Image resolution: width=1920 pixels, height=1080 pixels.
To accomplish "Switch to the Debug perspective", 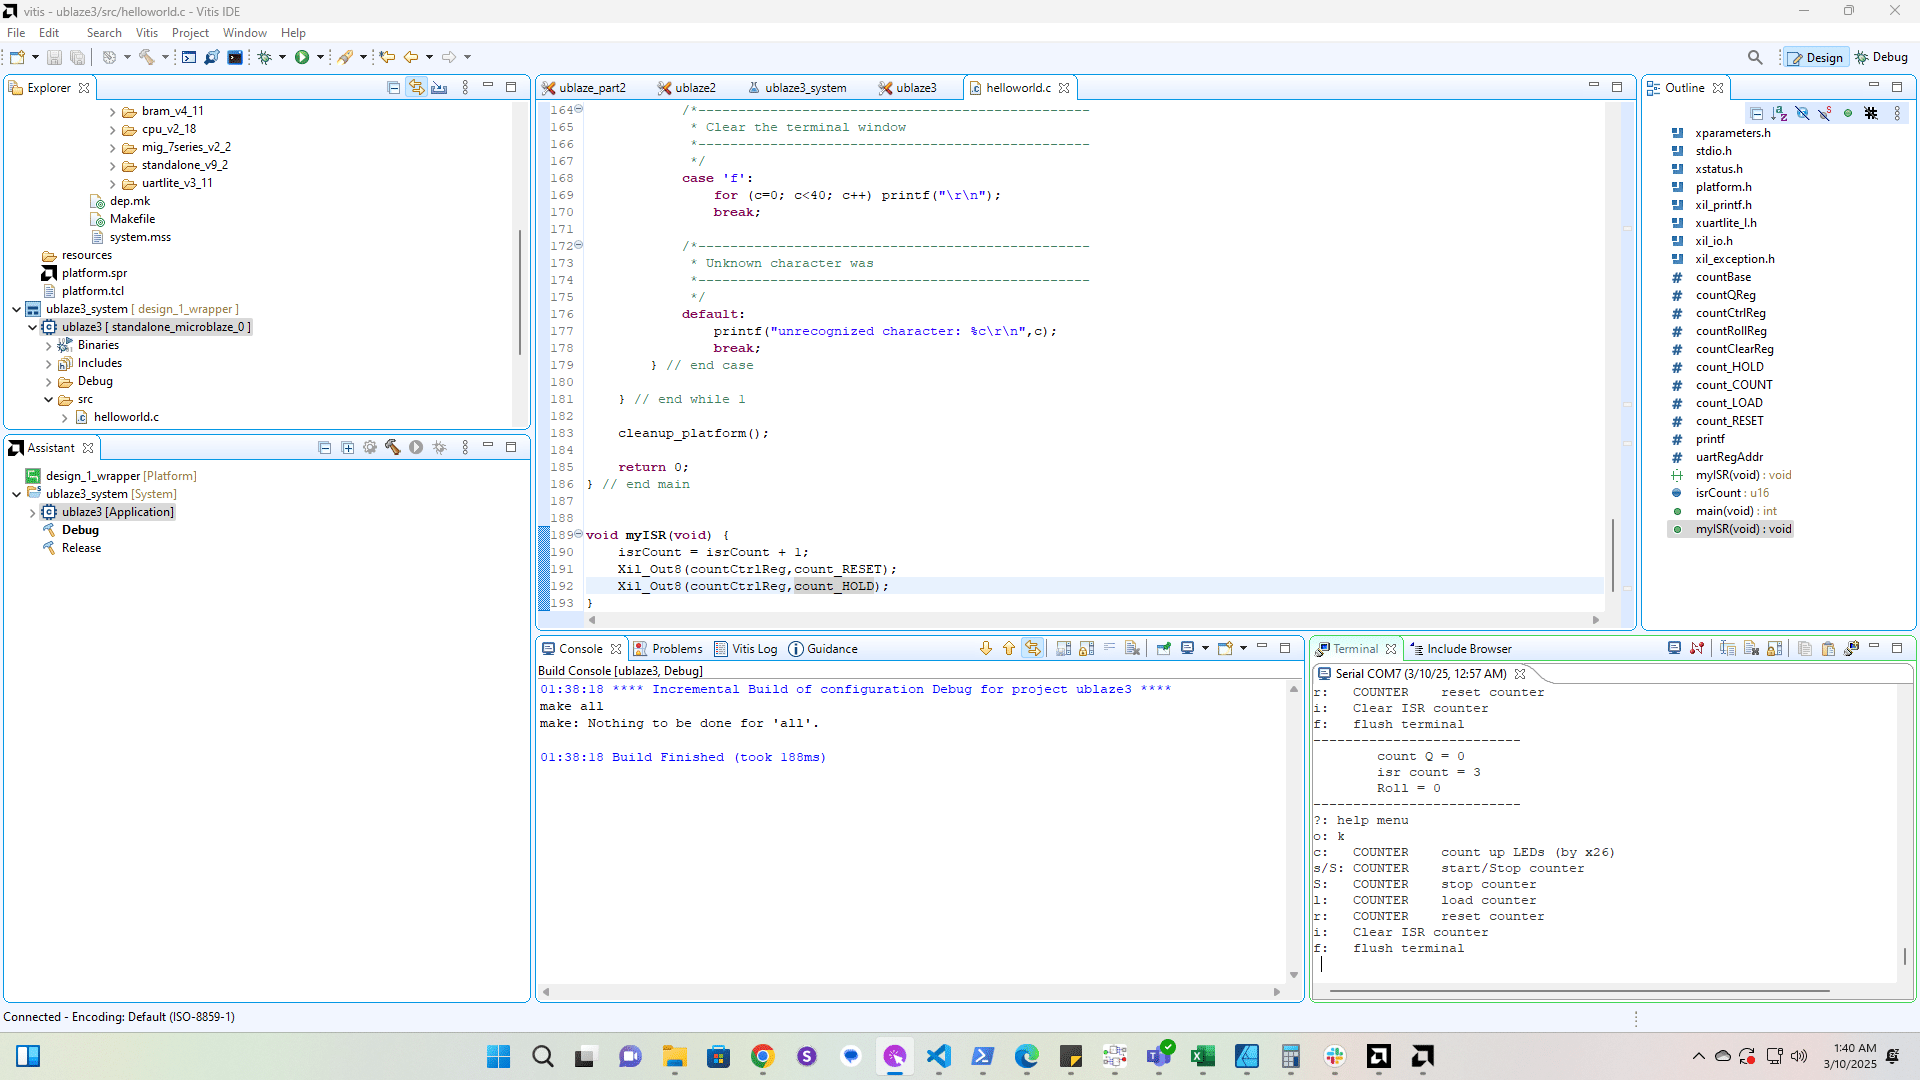I will 1881,57.
